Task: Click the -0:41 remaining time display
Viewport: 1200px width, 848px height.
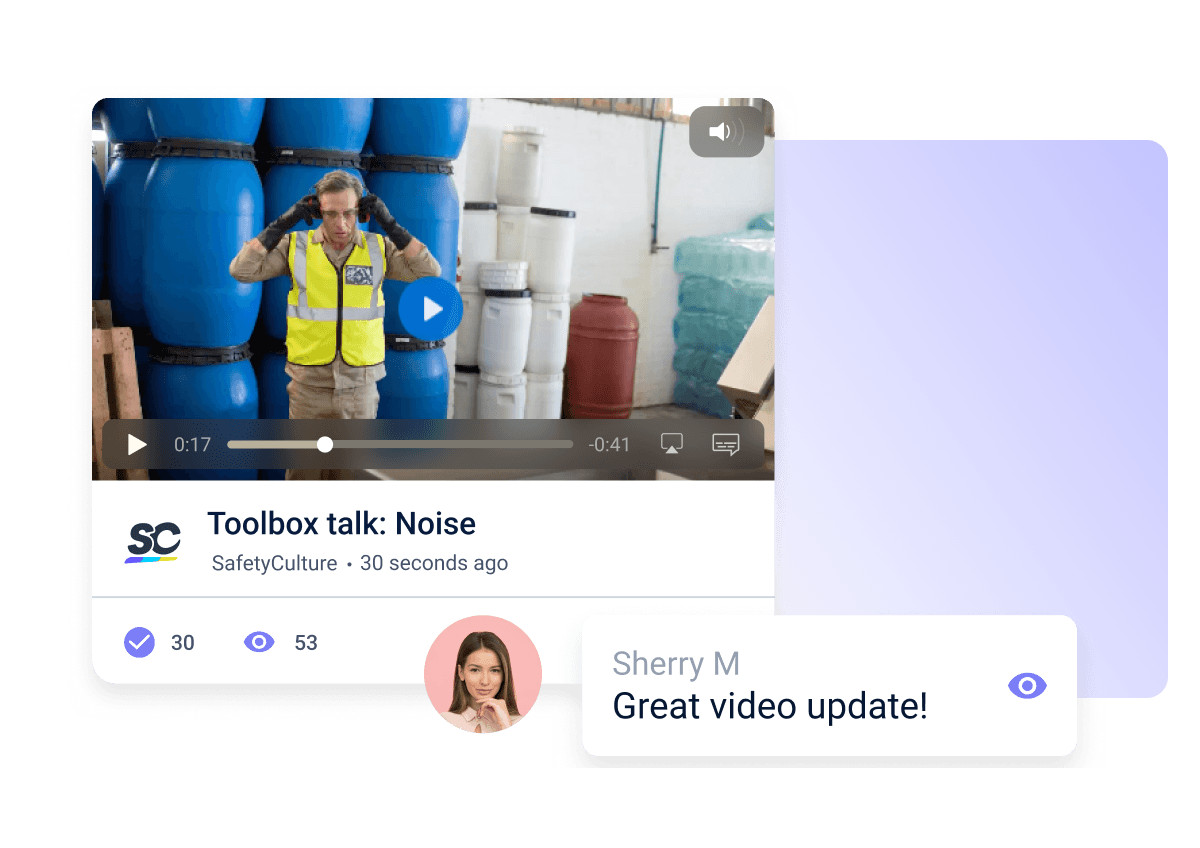Action: [x=609, y=445]
